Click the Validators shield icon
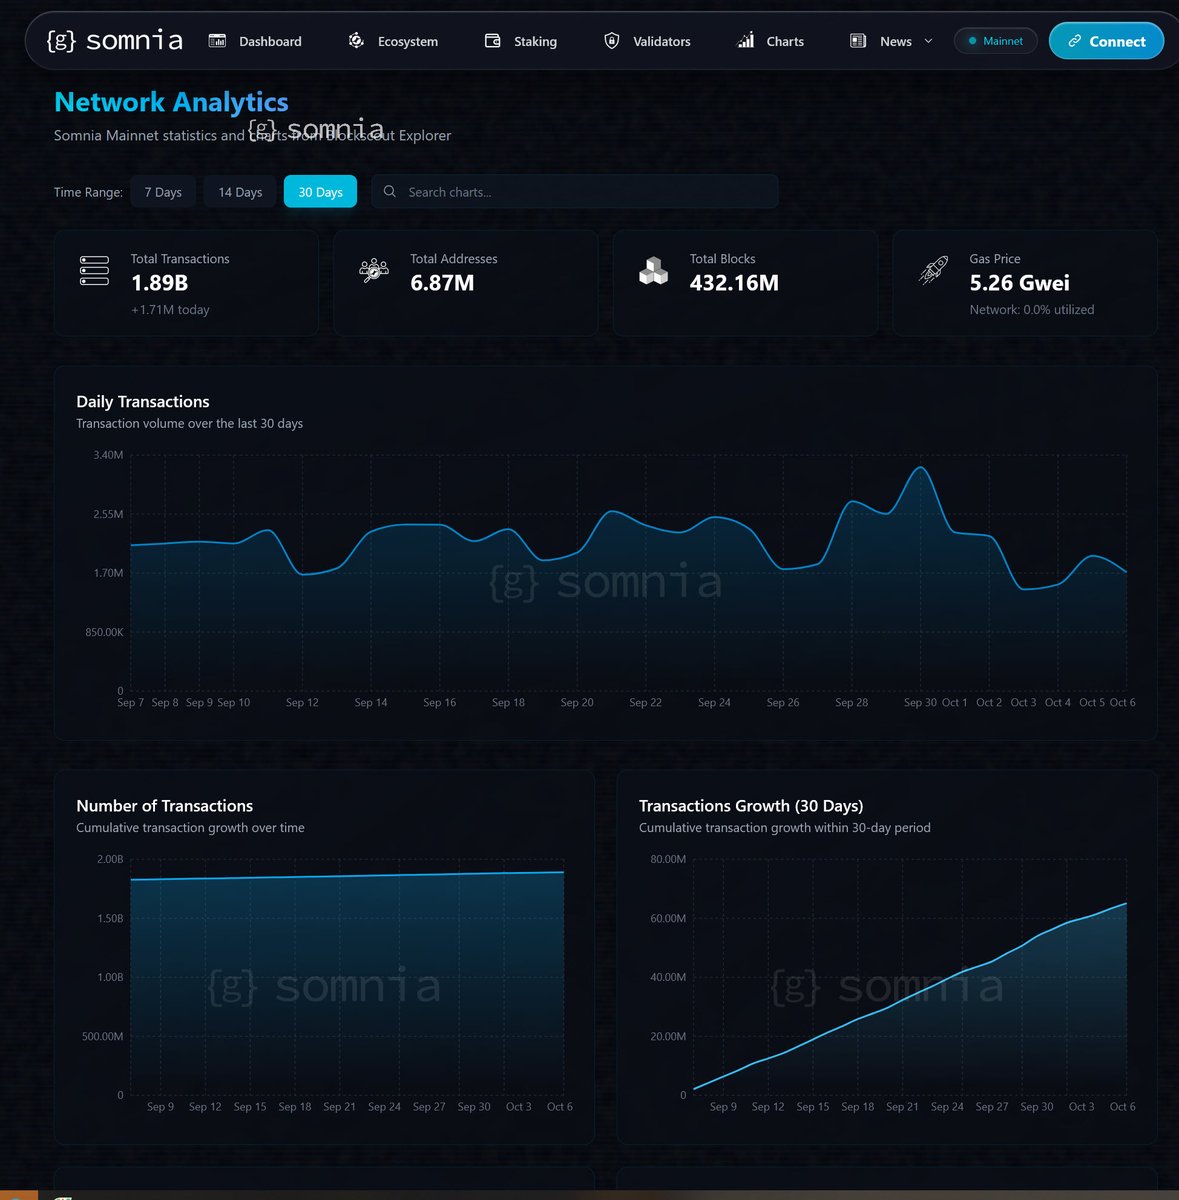 612,41
